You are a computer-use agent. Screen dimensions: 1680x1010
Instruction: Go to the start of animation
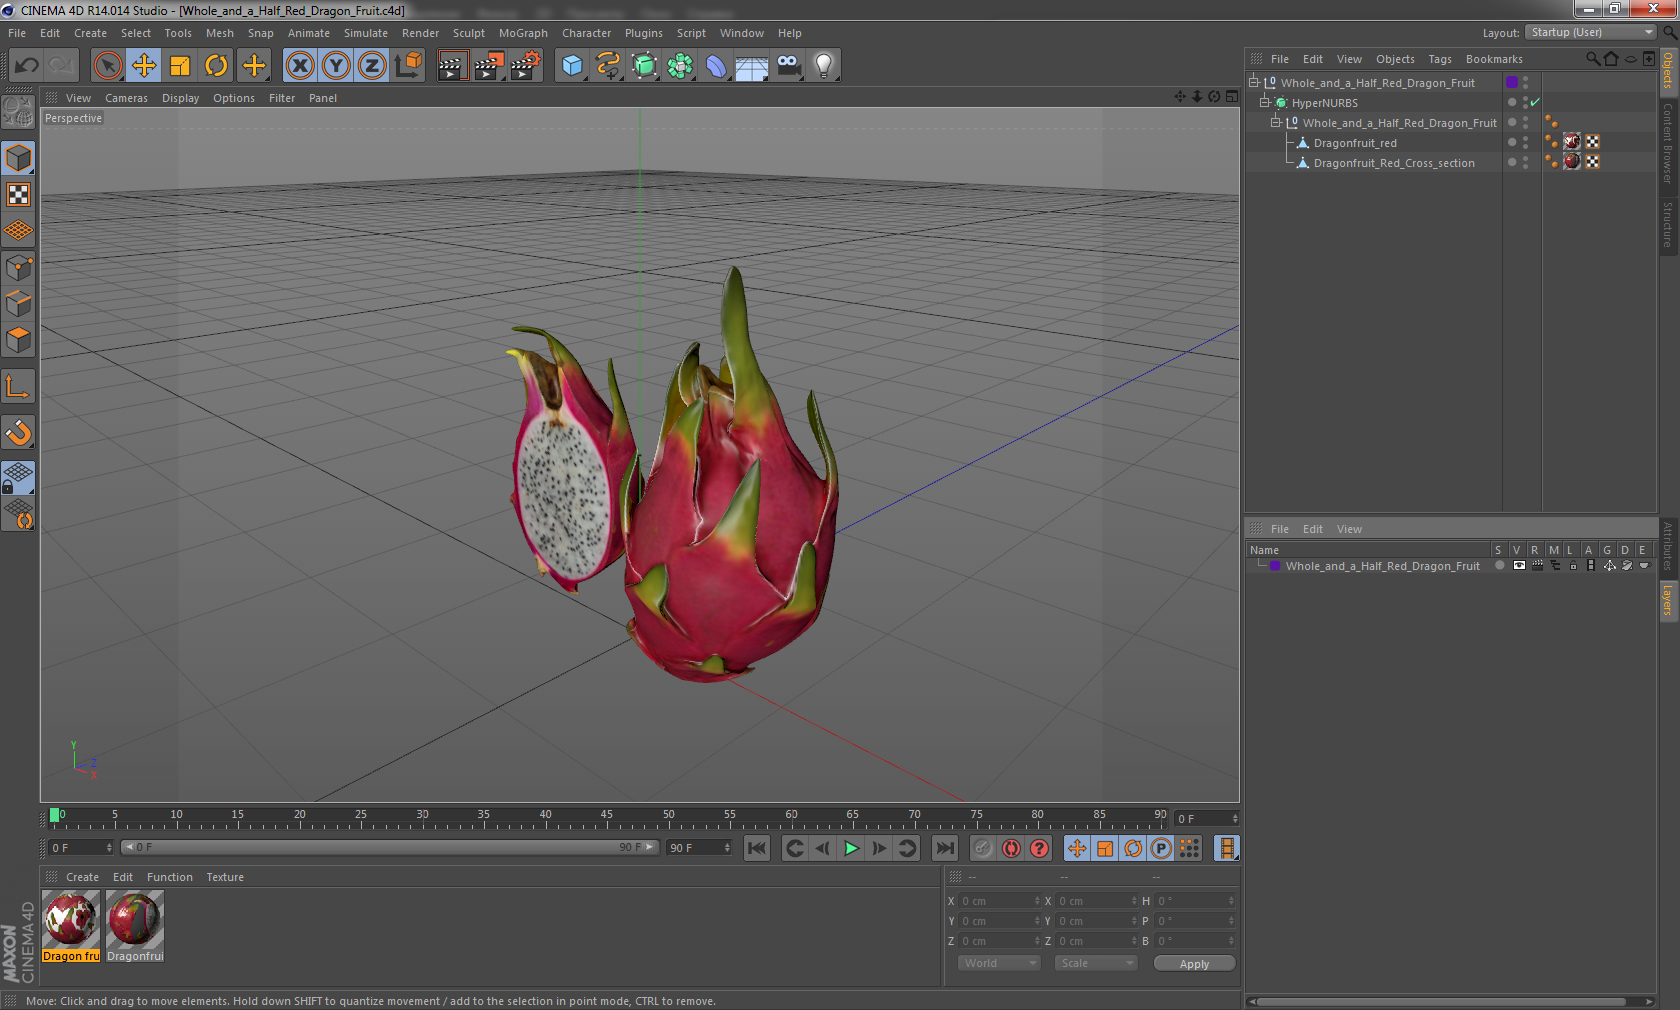757,848
